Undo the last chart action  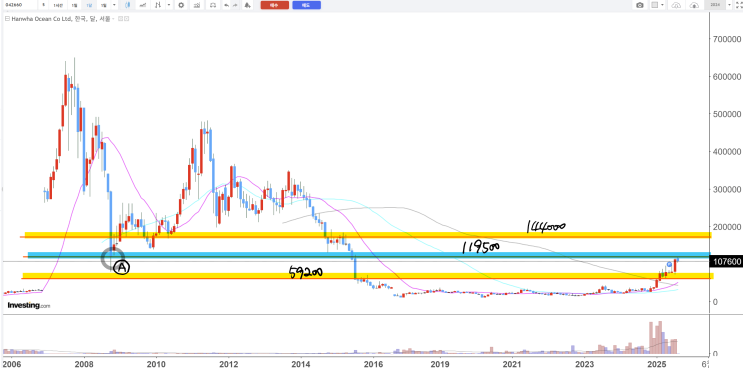227,5
